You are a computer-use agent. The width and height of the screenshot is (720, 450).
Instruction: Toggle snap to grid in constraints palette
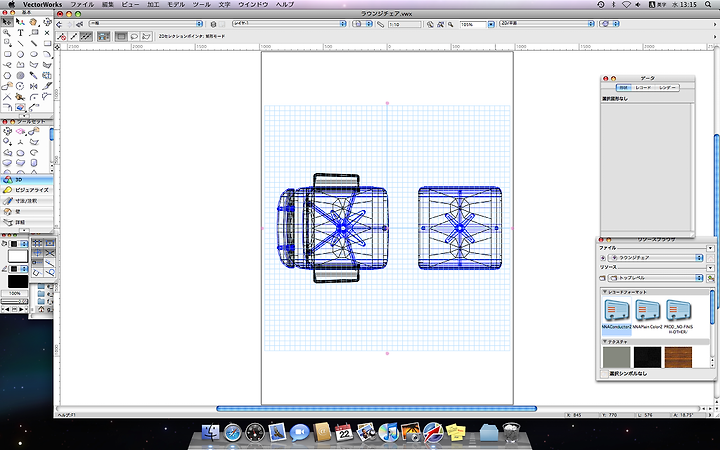point(38,243)
